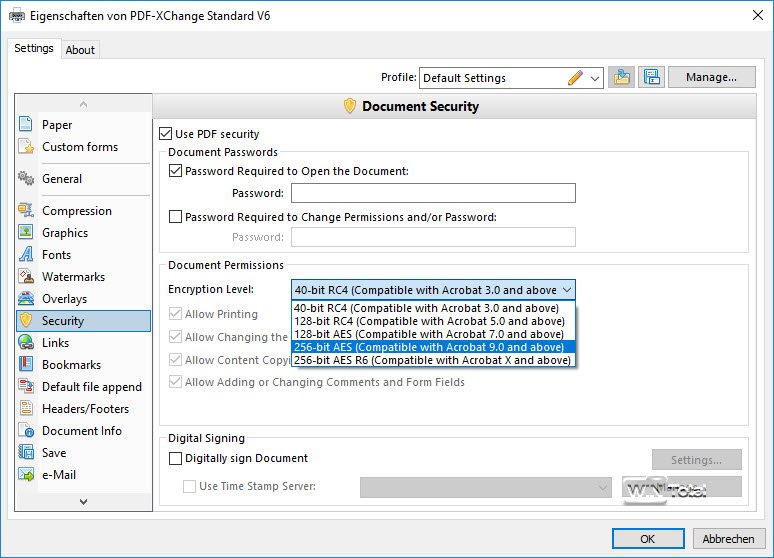Select the Bookmarks icon
Viewport: 774px width, 558px height.
27,365
